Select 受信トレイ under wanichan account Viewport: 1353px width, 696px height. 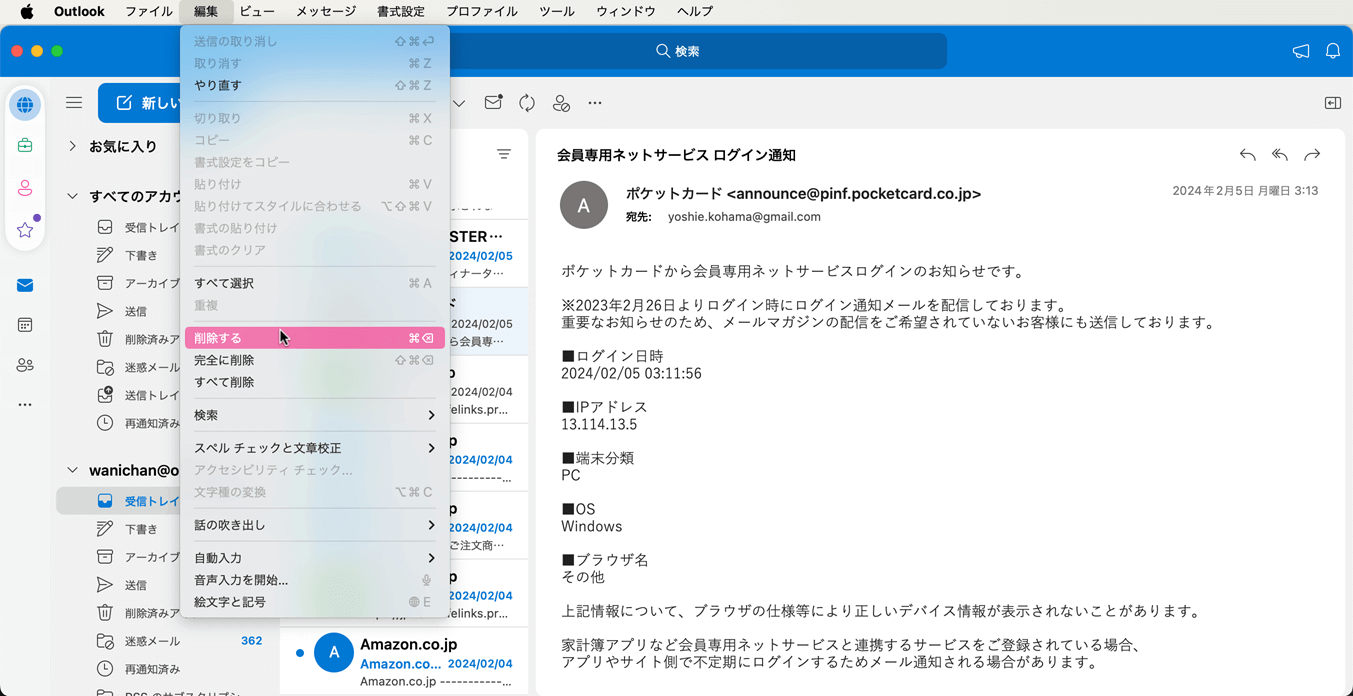coord(150,501)
